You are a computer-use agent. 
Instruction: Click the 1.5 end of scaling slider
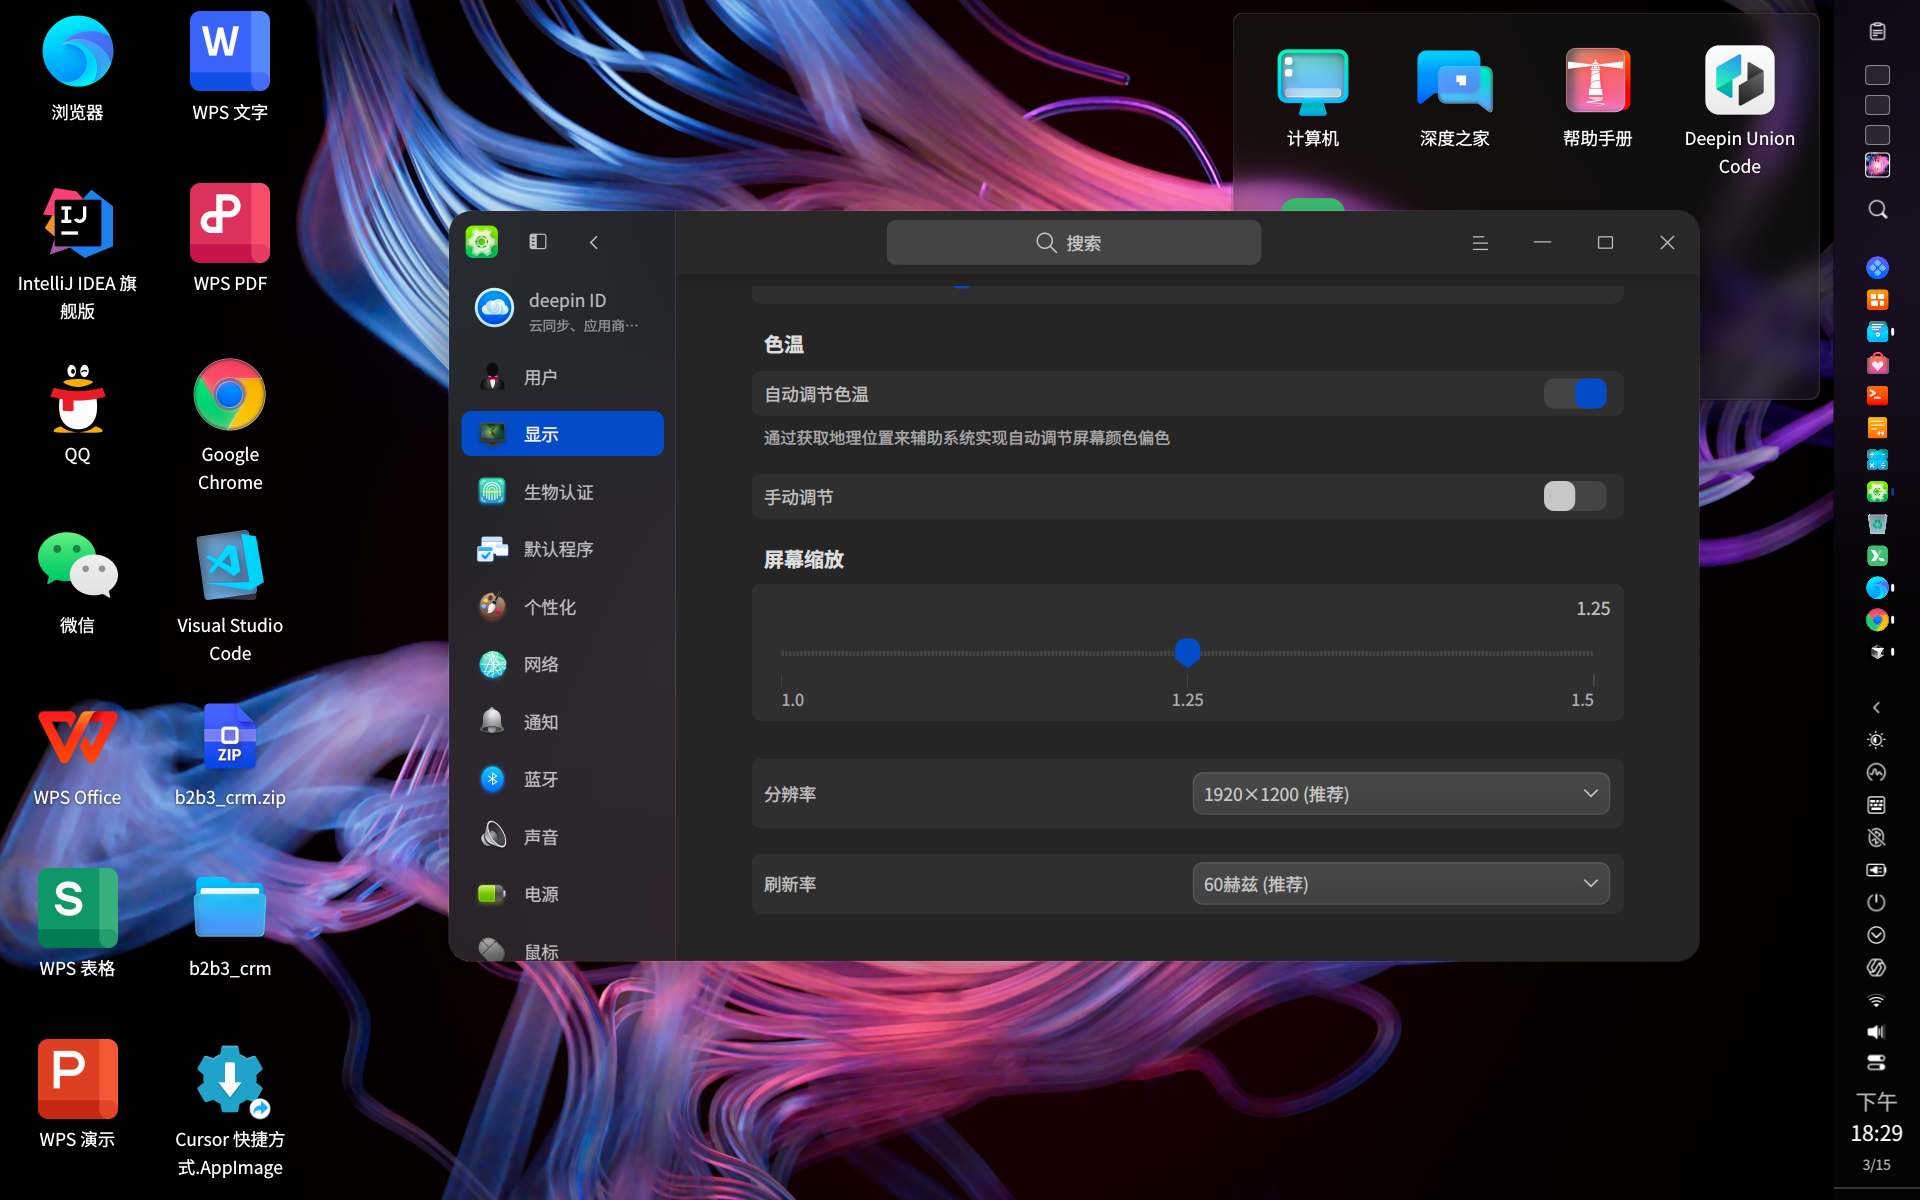(x=1582, y=699)
